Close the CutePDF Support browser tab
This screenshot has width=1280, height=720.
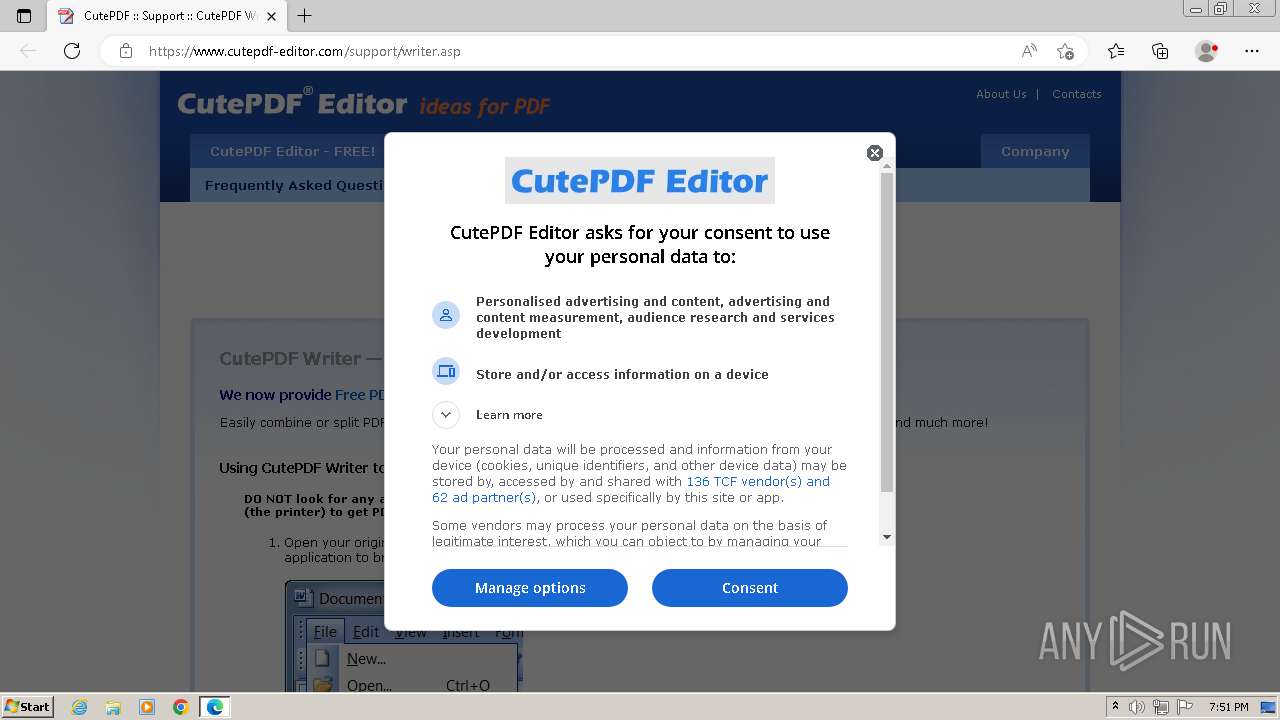pos(271,16)
